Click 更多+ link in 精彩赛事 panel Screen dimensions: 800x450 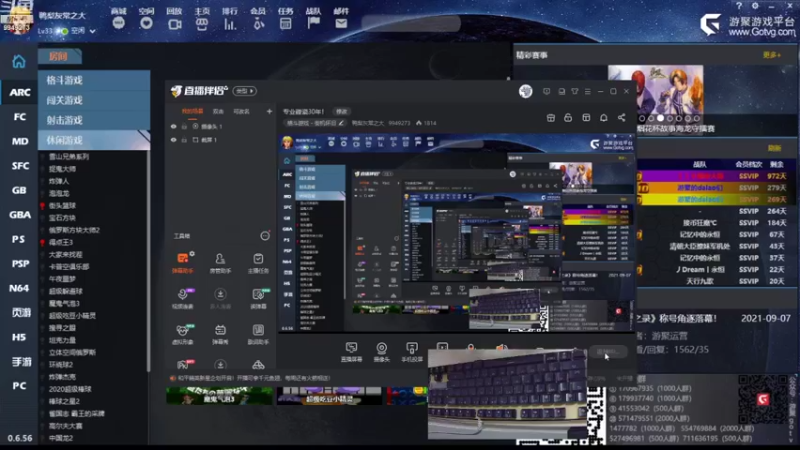coord(771,55)
